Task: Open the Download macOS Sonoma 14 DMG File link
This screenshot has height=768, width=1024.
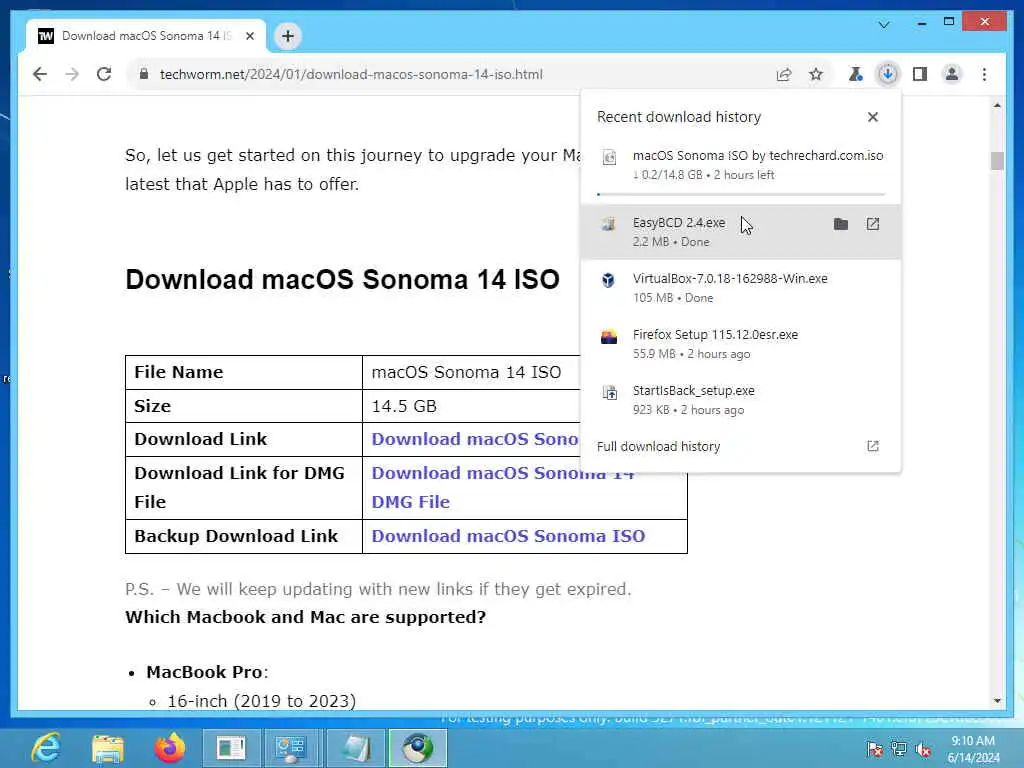Action: (503, 487)
